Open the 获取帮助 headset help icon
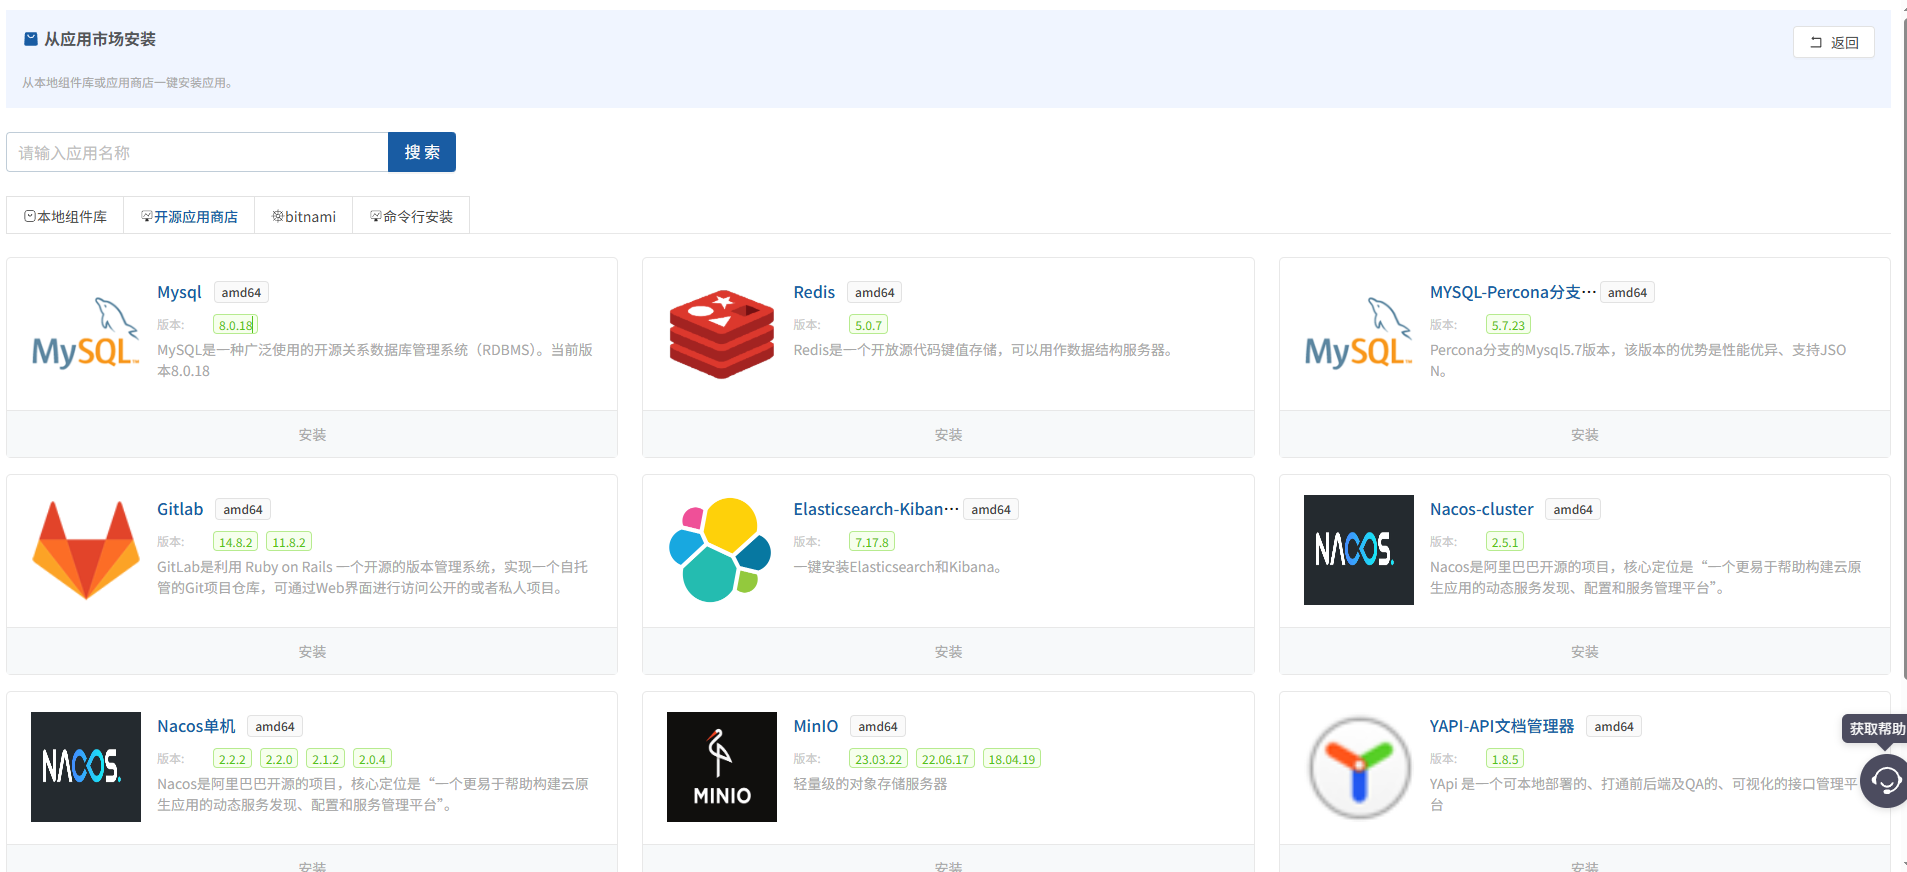The width and height of the screenshot is (1907, 872). tap(1885, 780)
